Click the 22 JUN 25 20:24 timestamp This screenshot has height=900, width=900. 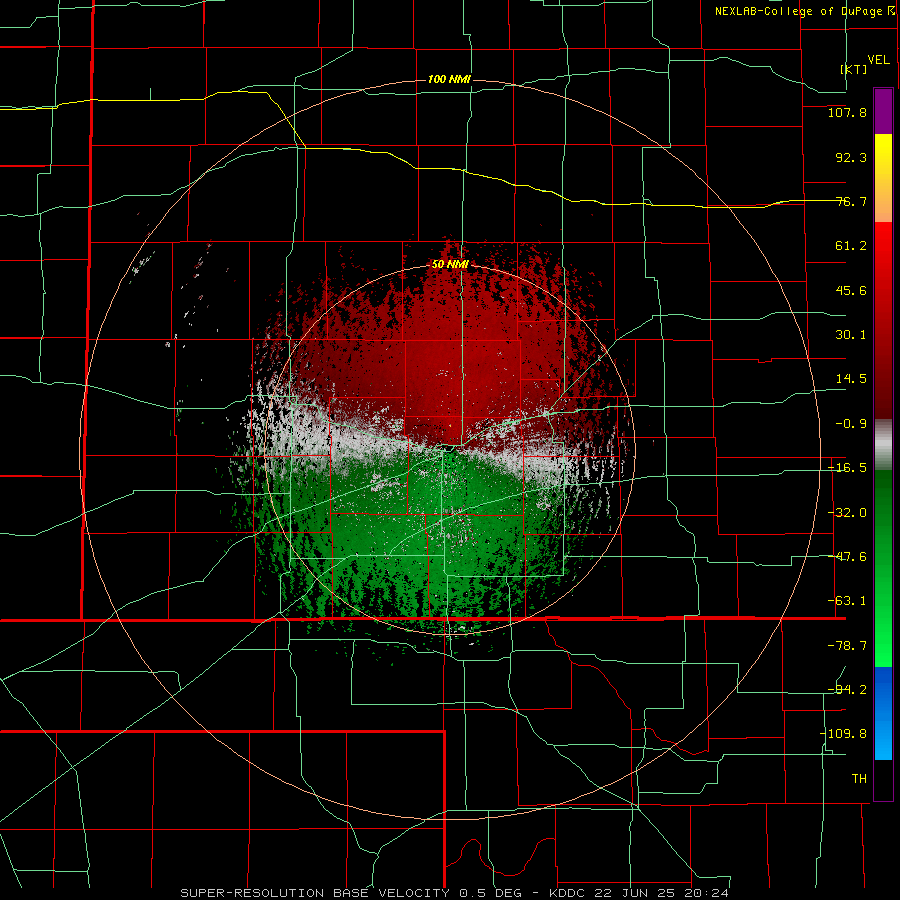coord(664,893)
